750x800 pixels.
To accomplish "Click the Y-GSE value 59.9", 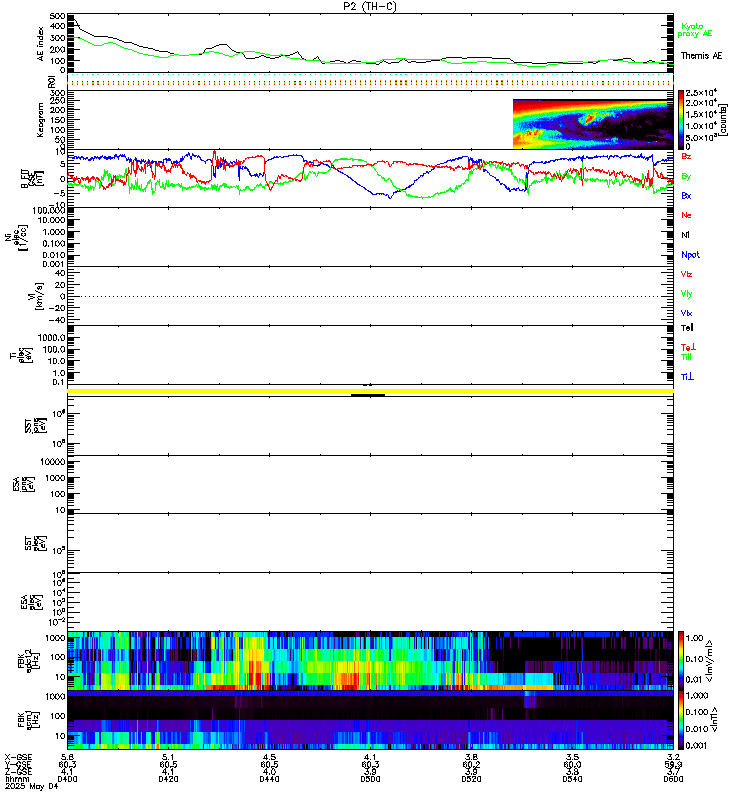I will click(x=673, y=764).
